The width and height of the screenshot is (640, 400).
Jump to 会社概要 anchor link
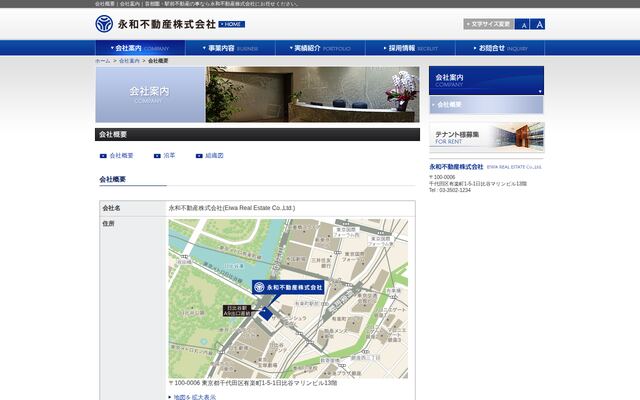point(122,156)
